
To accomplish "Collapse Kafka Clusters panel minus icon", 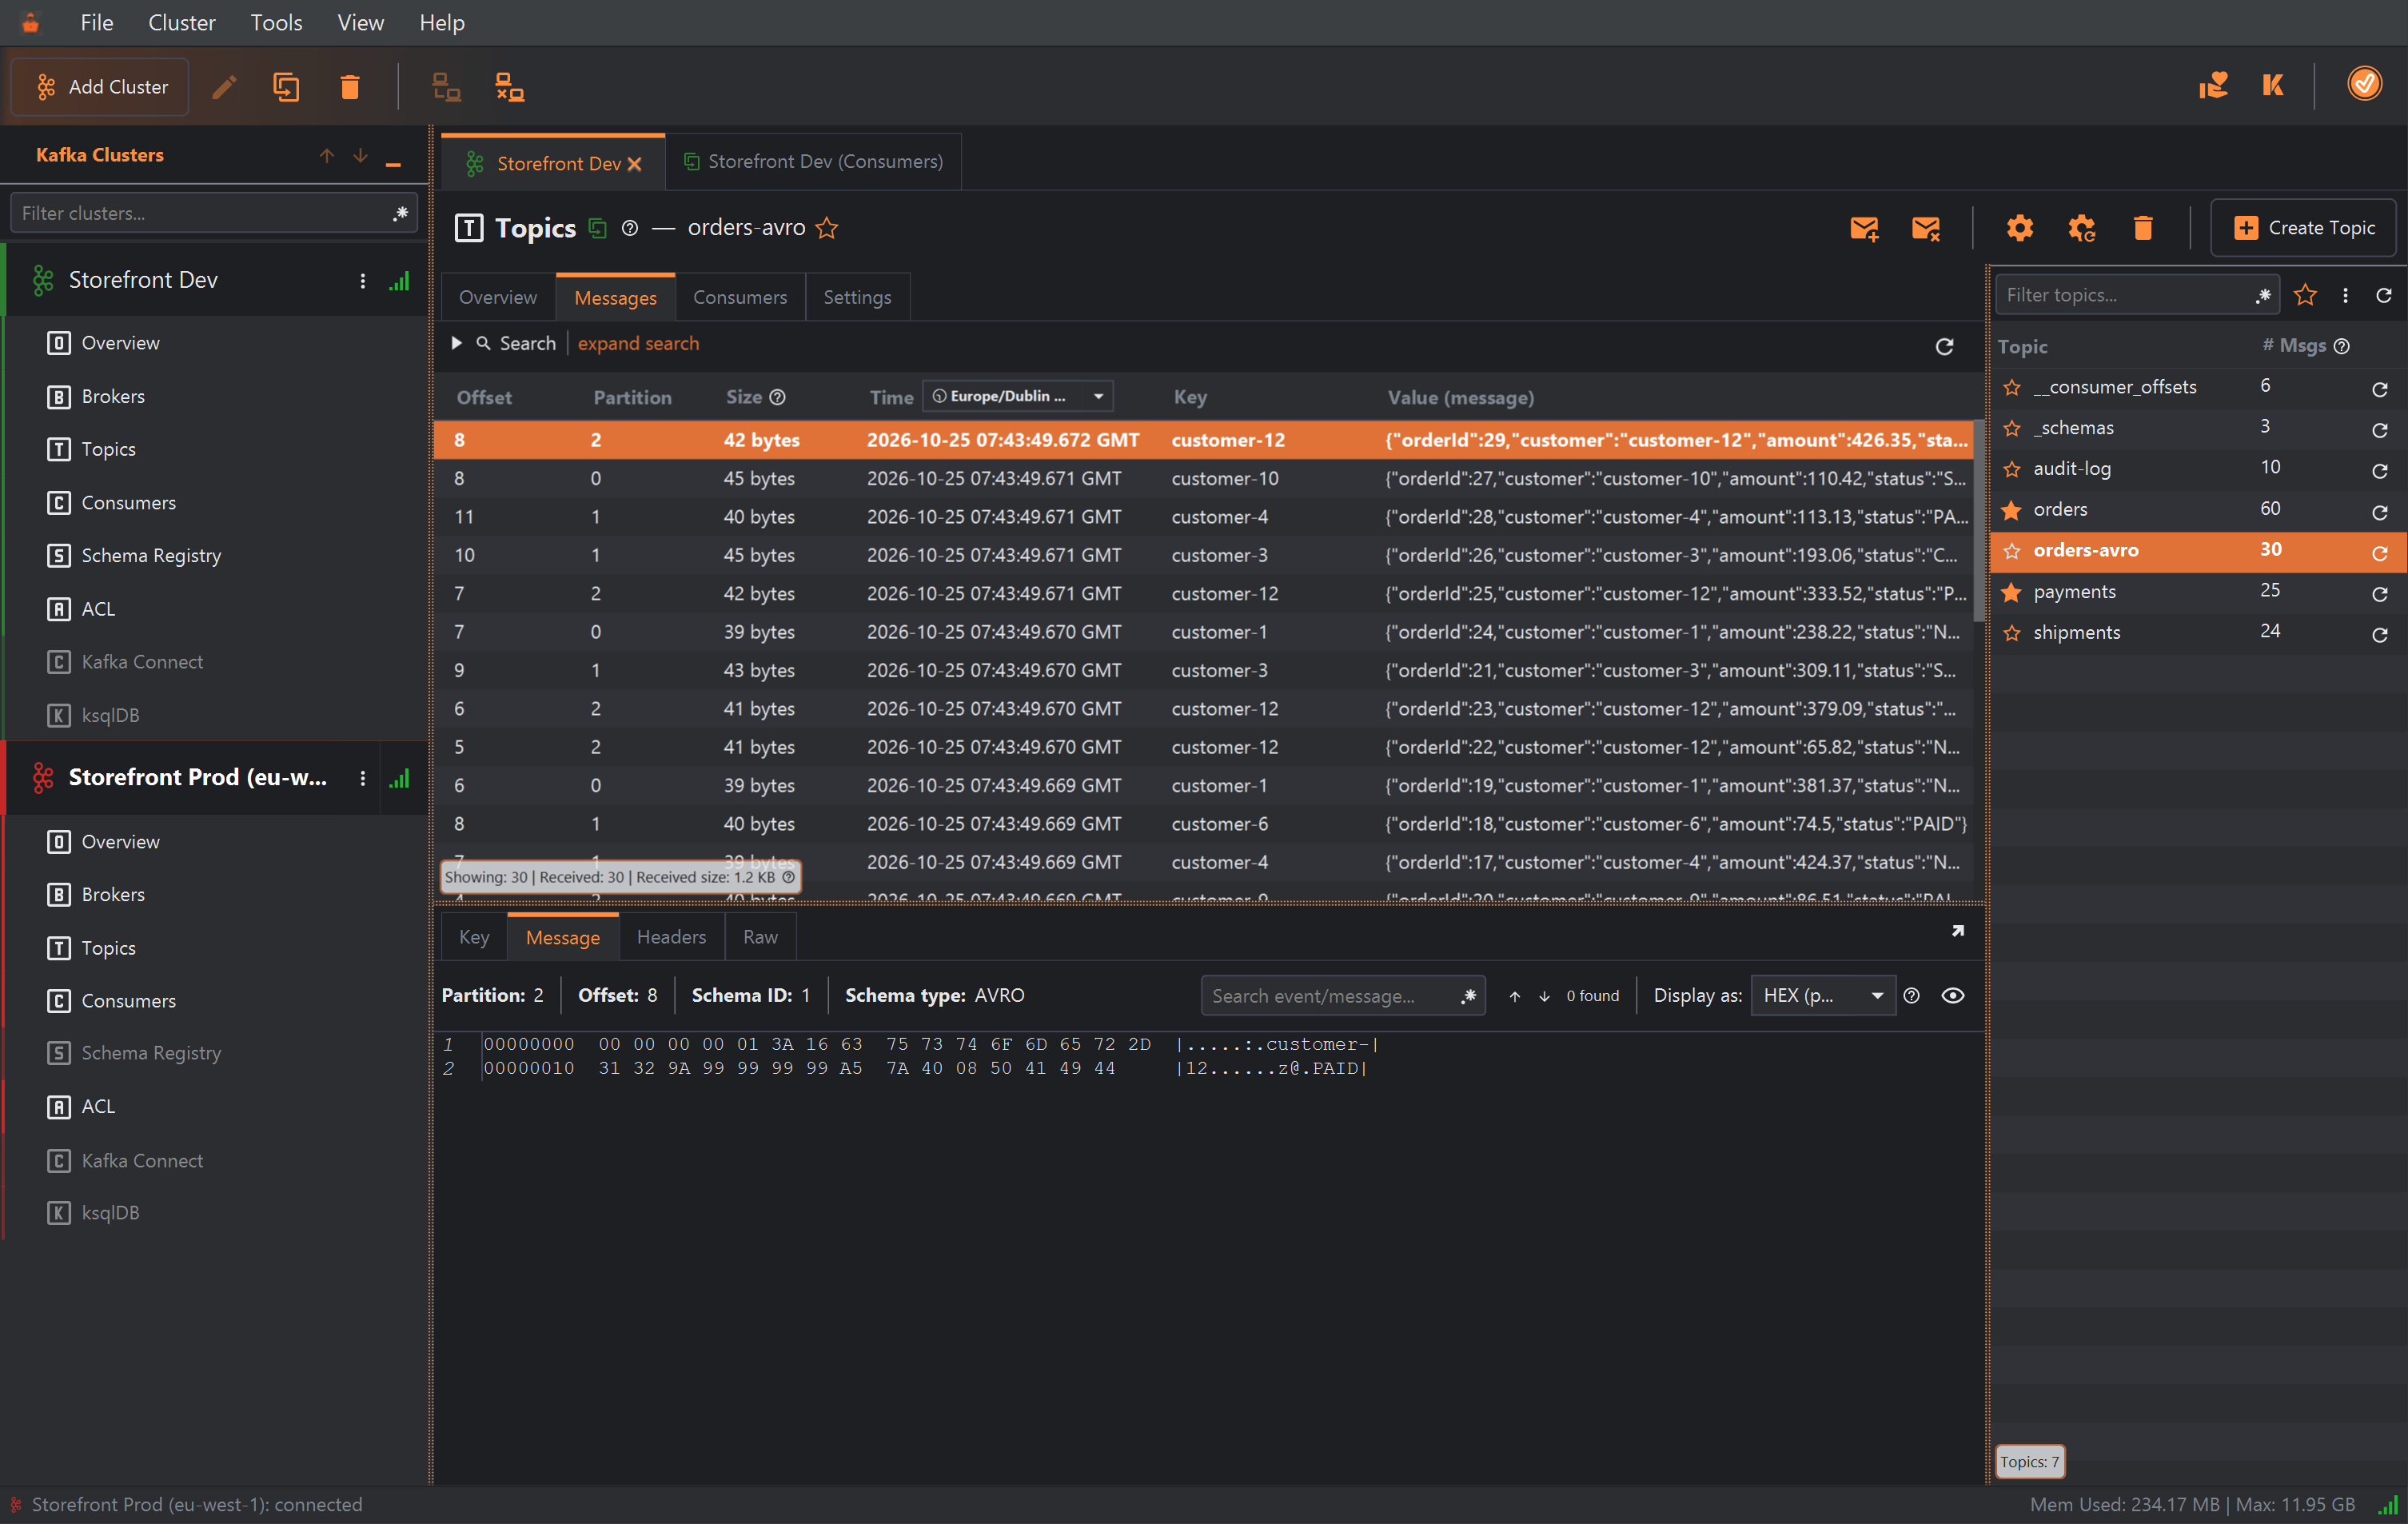I will [x=393, y=162].
